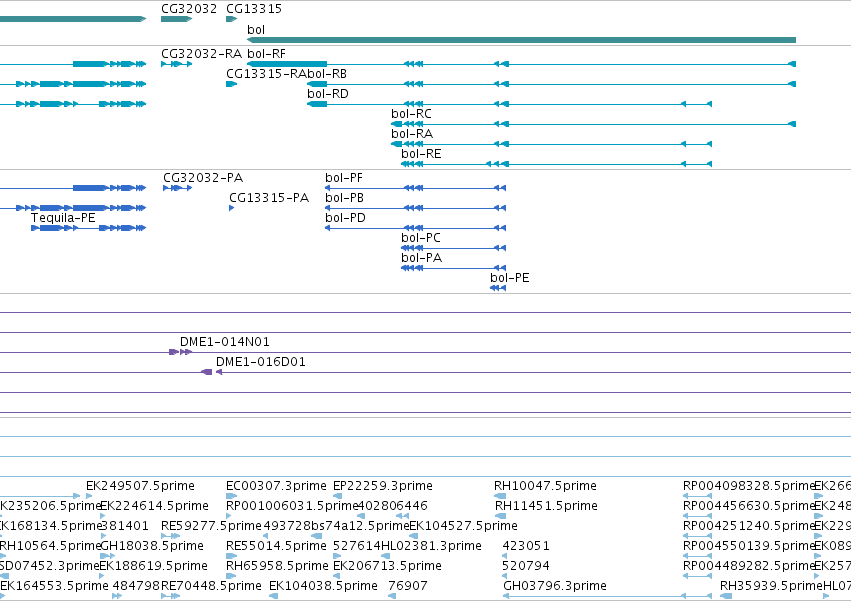Click the 423051 feature label
This screenshot has height=601, width=851.
(526, 546)
